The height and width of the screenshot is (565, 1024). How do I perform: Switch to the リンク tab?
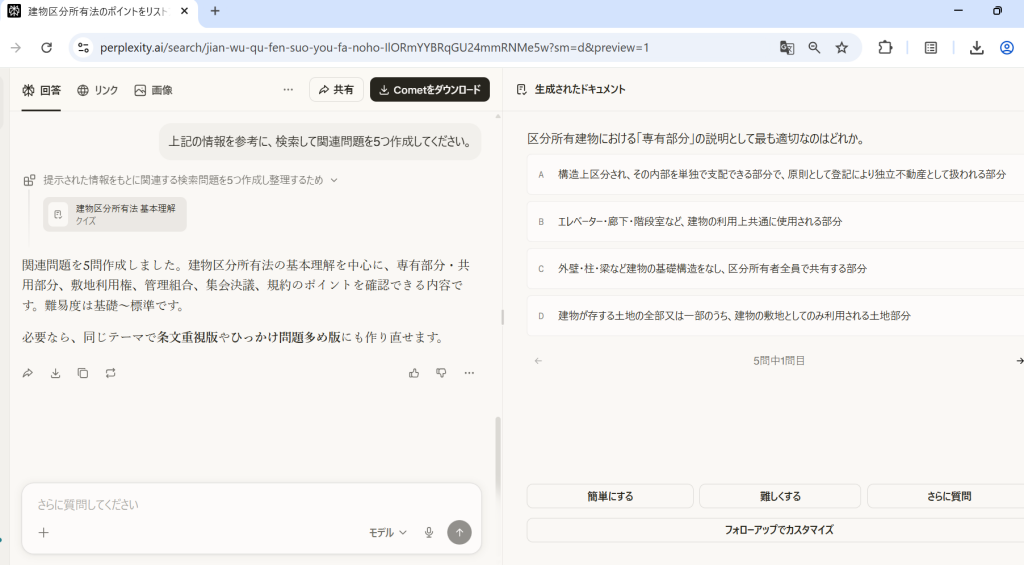tap(98, 90)
